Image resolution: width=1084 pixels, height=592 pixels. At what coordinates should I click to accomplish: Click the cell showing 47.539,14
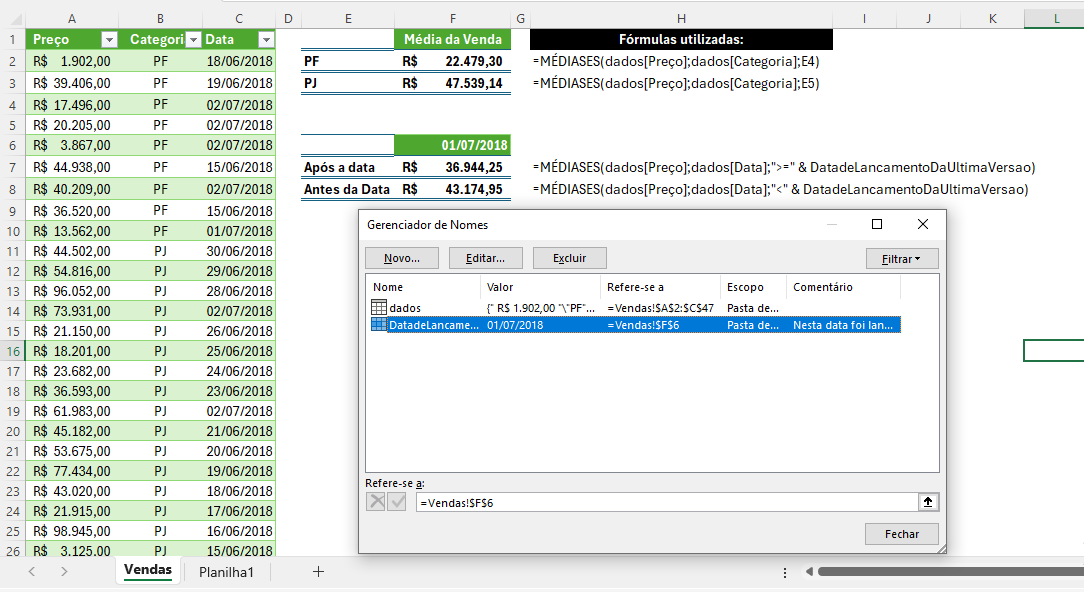[452, 84]
